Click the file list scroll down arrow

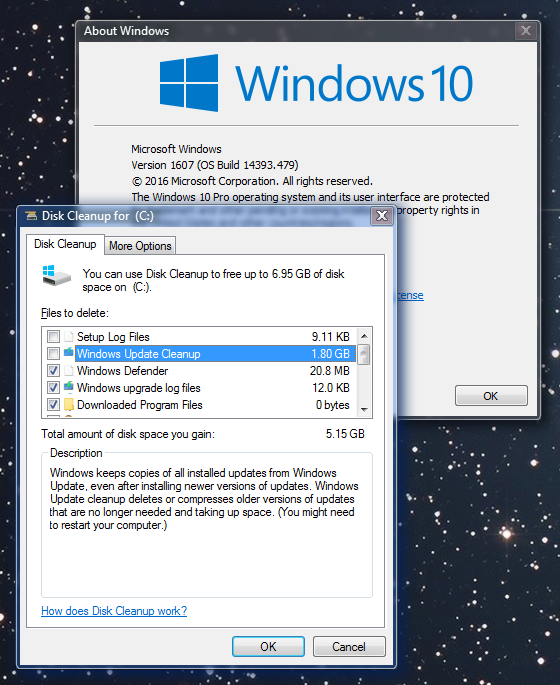[x=364, y=409]
